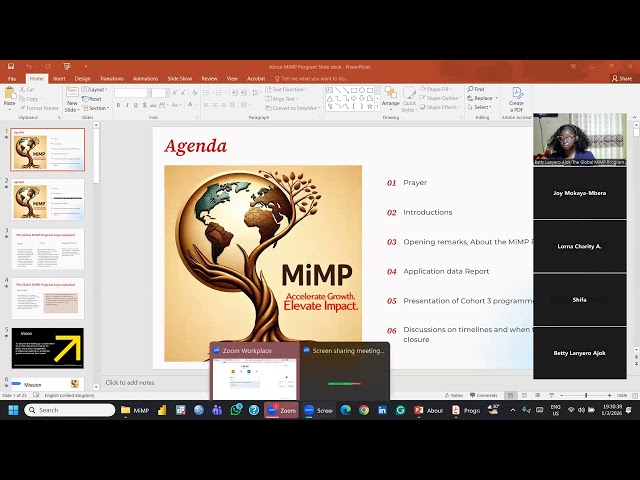Activate Format Painter
Viewport: 640px width, 480px height.
coord(39,108)
